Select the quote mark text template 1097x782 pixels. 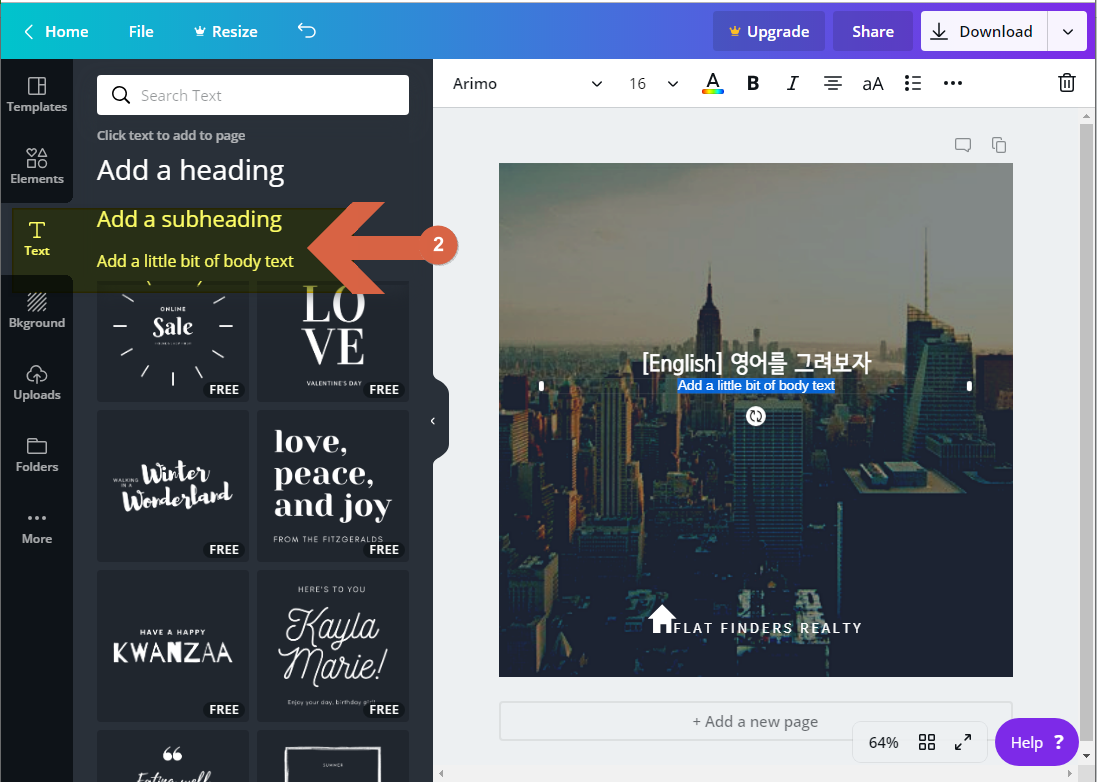[x=173, y=756]
